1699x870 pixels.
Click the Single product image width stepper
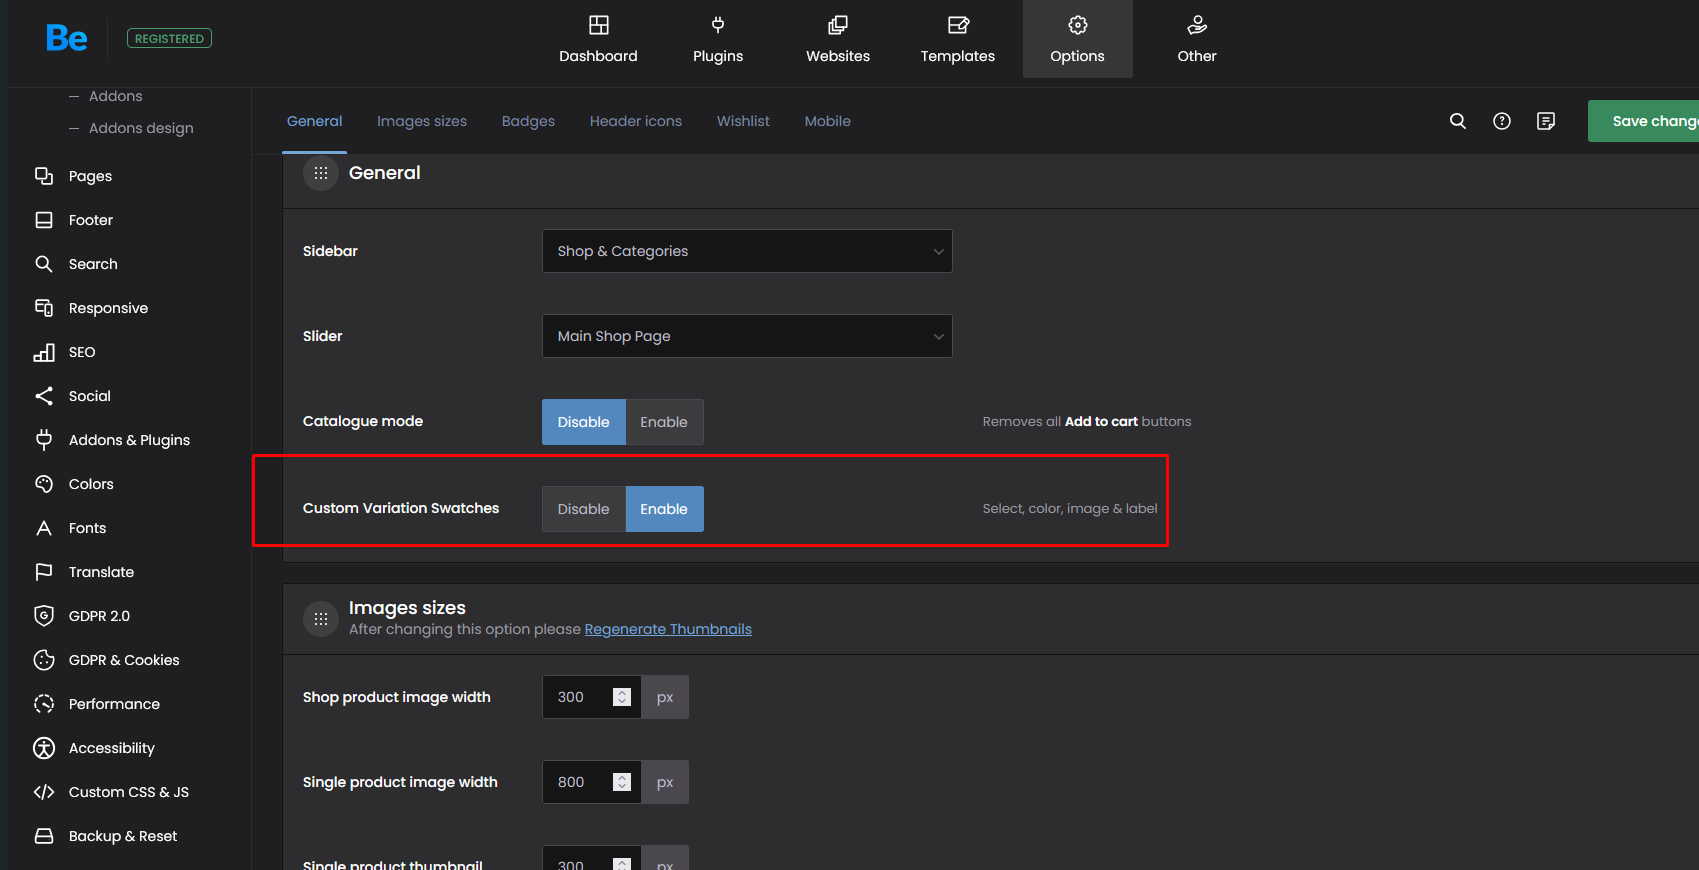622,782
